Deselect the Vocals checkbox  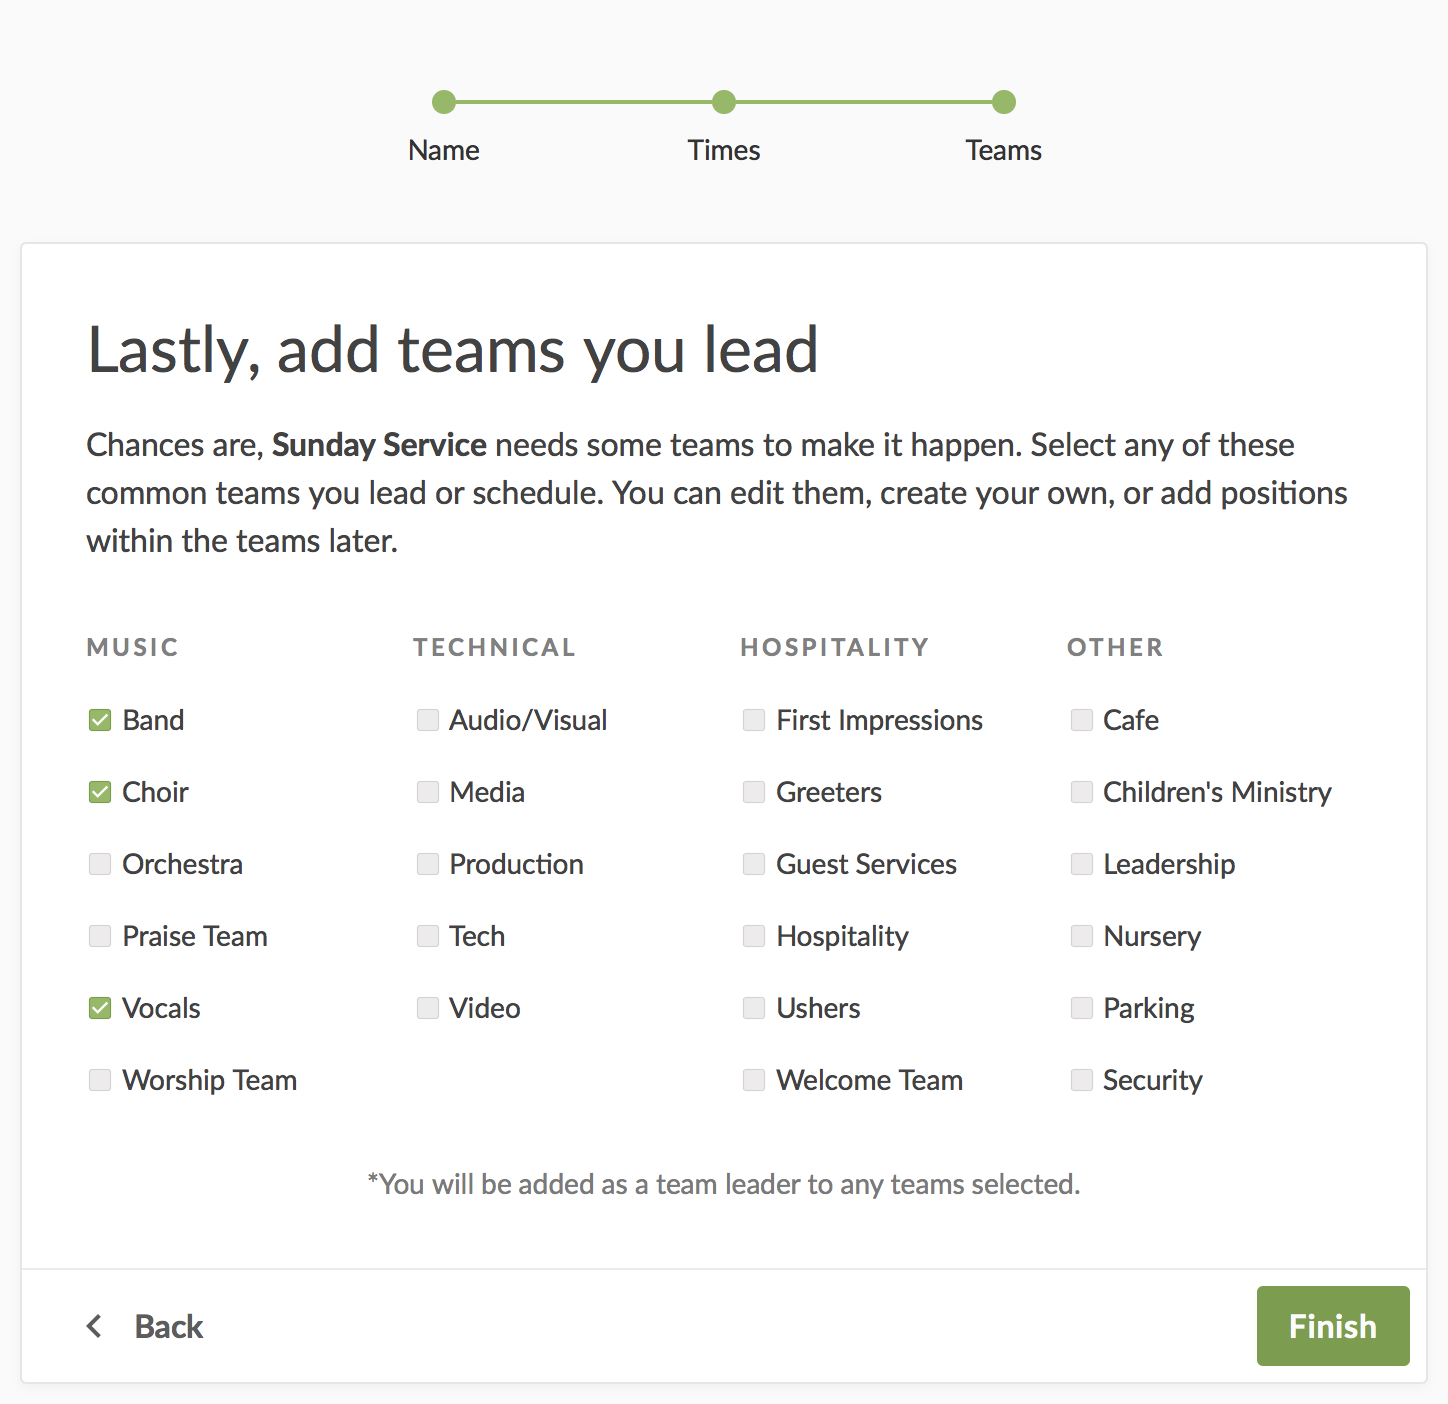100,1008
